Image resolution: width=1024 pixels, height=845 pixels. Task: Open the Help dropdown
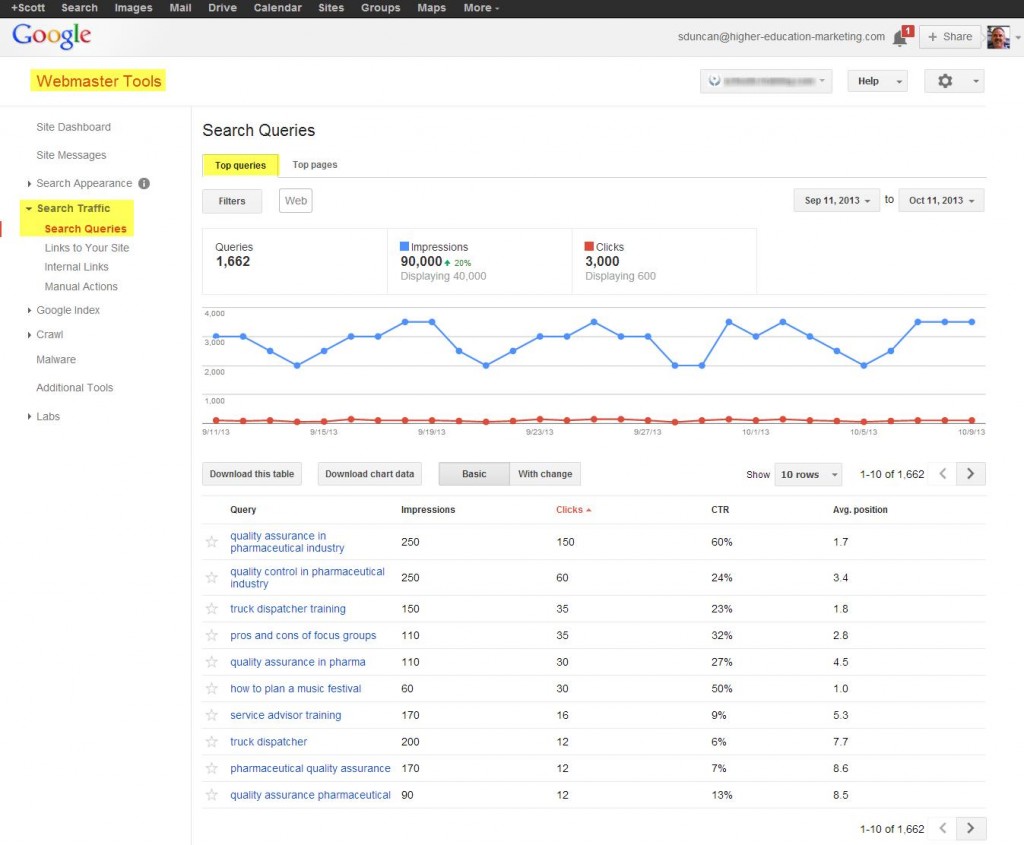click(878, 81)
